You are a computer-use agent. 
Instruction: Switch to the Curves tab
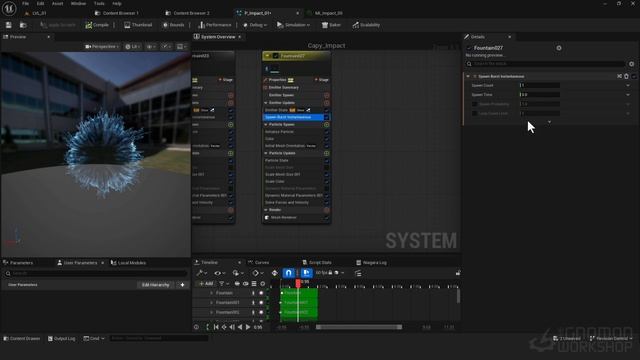[258, 262]
